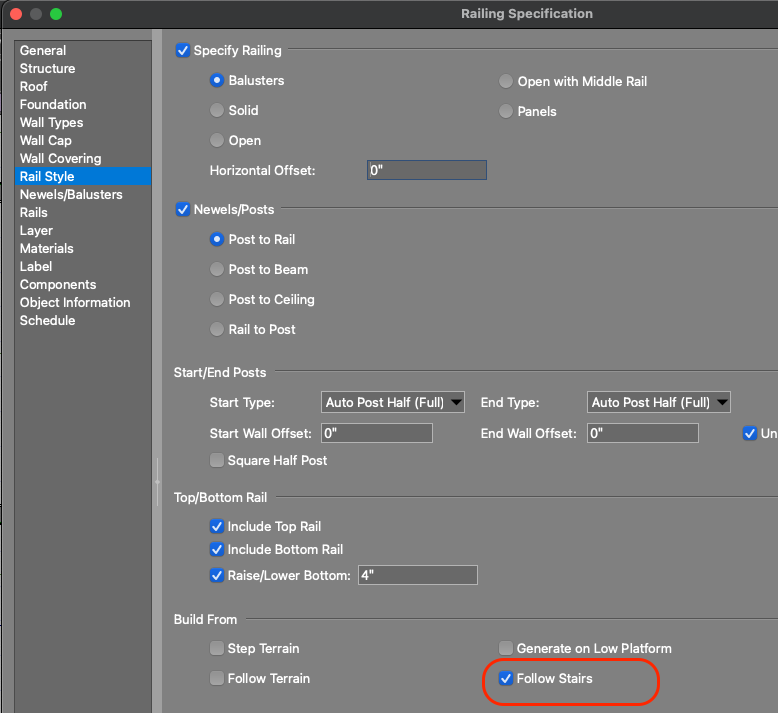Choose Open with Middle Rail option
The image size is (778, 713).
[506, 82]
